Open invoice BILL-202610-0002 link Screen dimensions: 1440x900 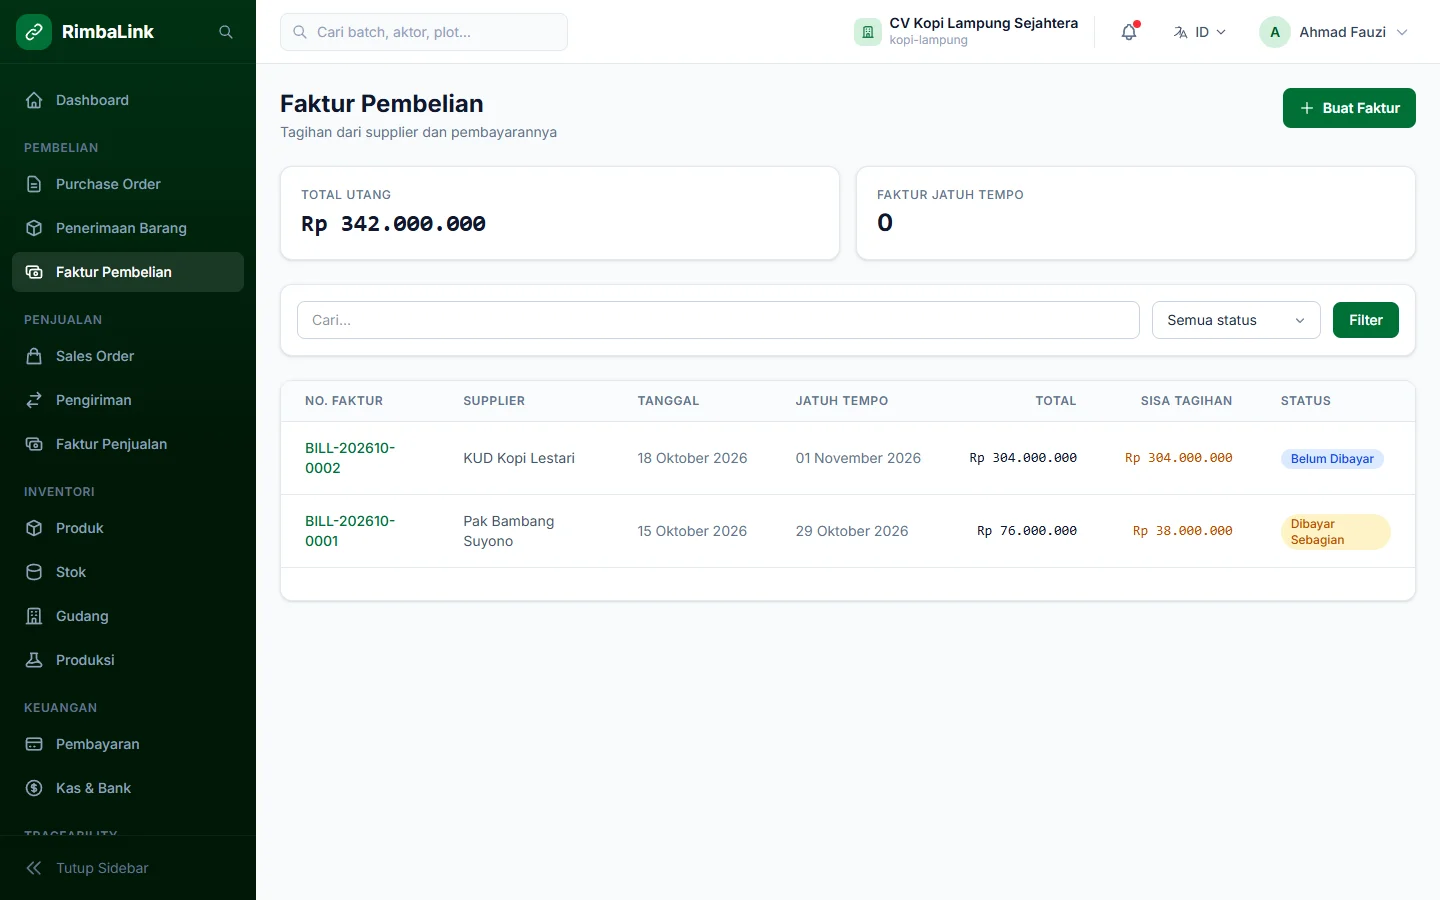click(x=350, y=458)
